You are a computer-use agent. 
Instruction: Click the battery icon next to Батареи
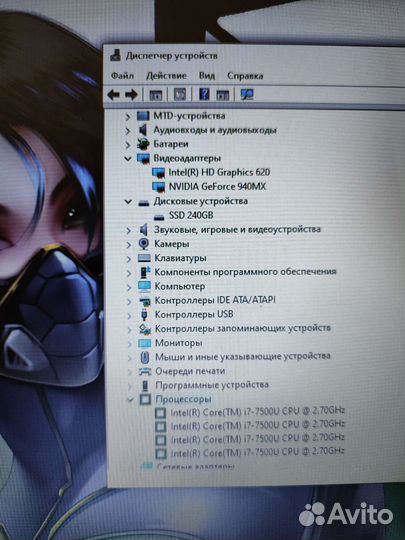[x=143, y=144]
